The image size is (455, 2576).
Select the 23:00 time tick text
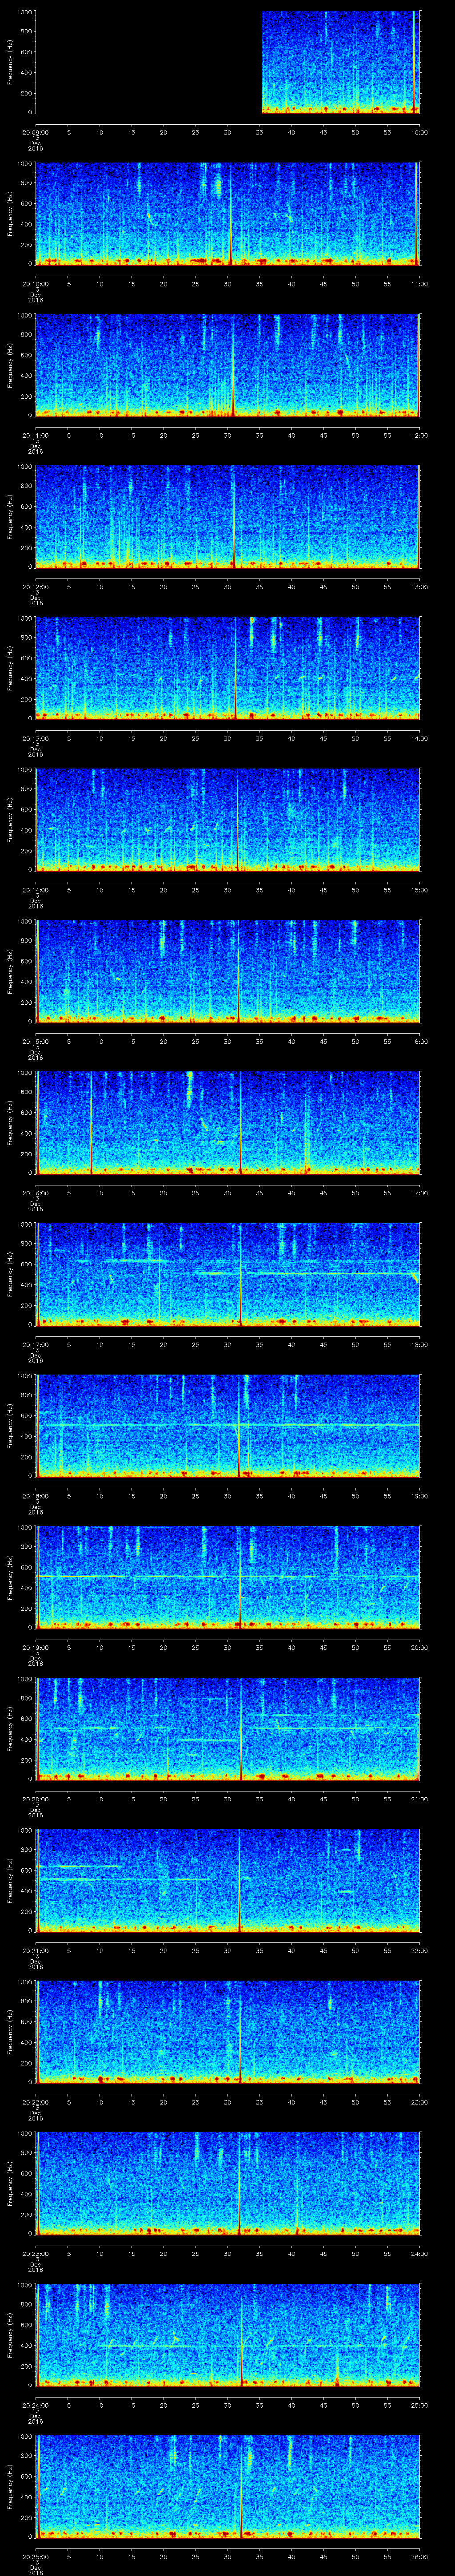[x=419, y=2102]
